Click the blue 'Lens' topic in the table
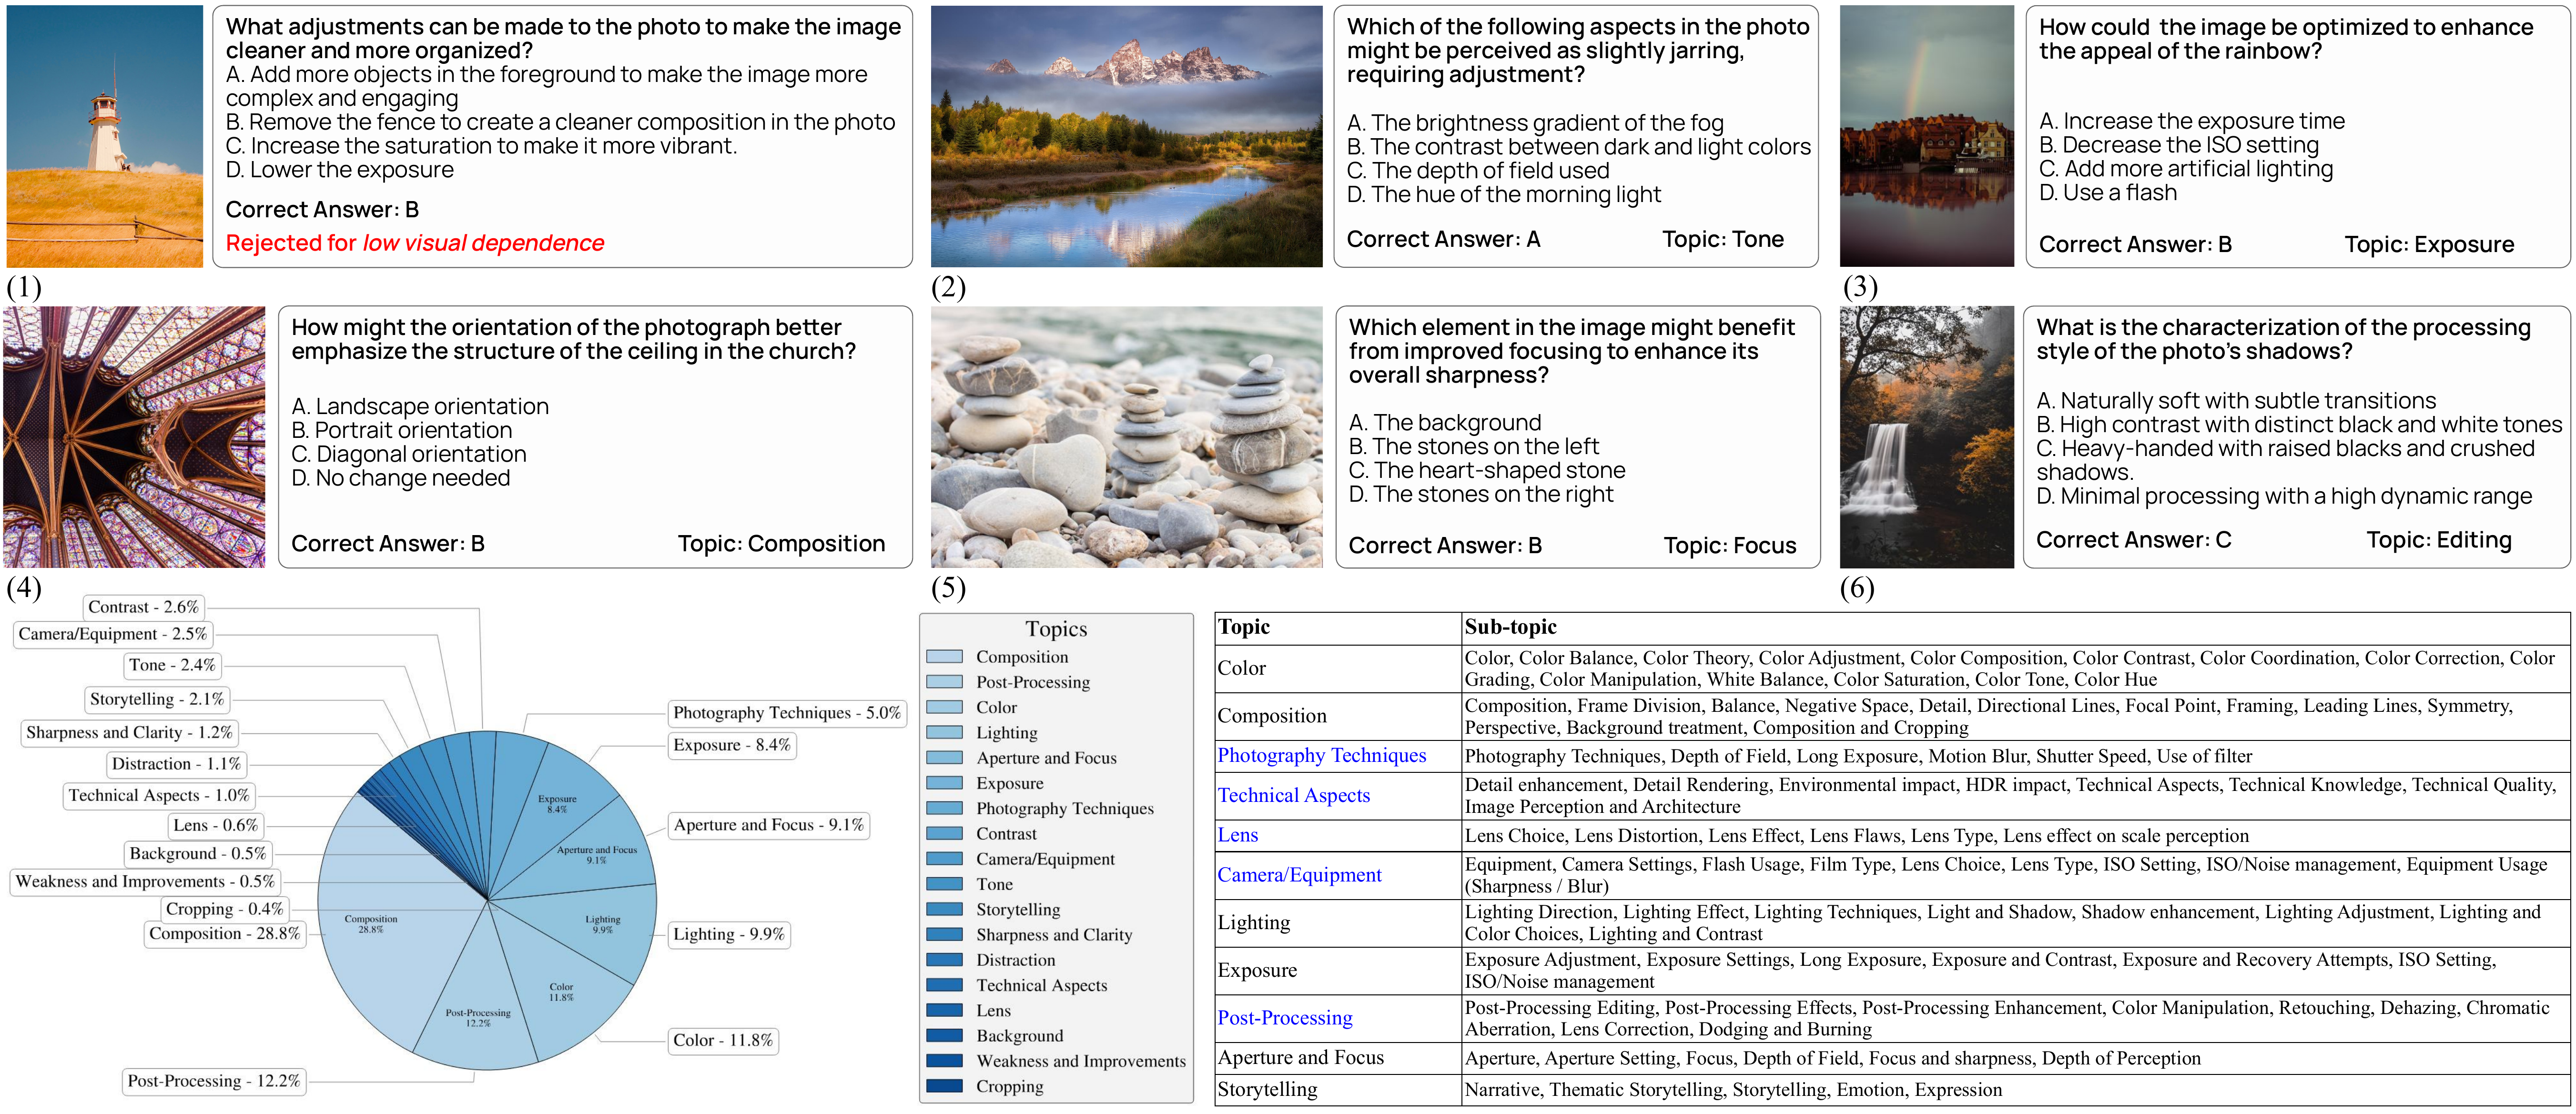The width and height of the screenshot is (2576, 1114). click(x=1237, y=835)
